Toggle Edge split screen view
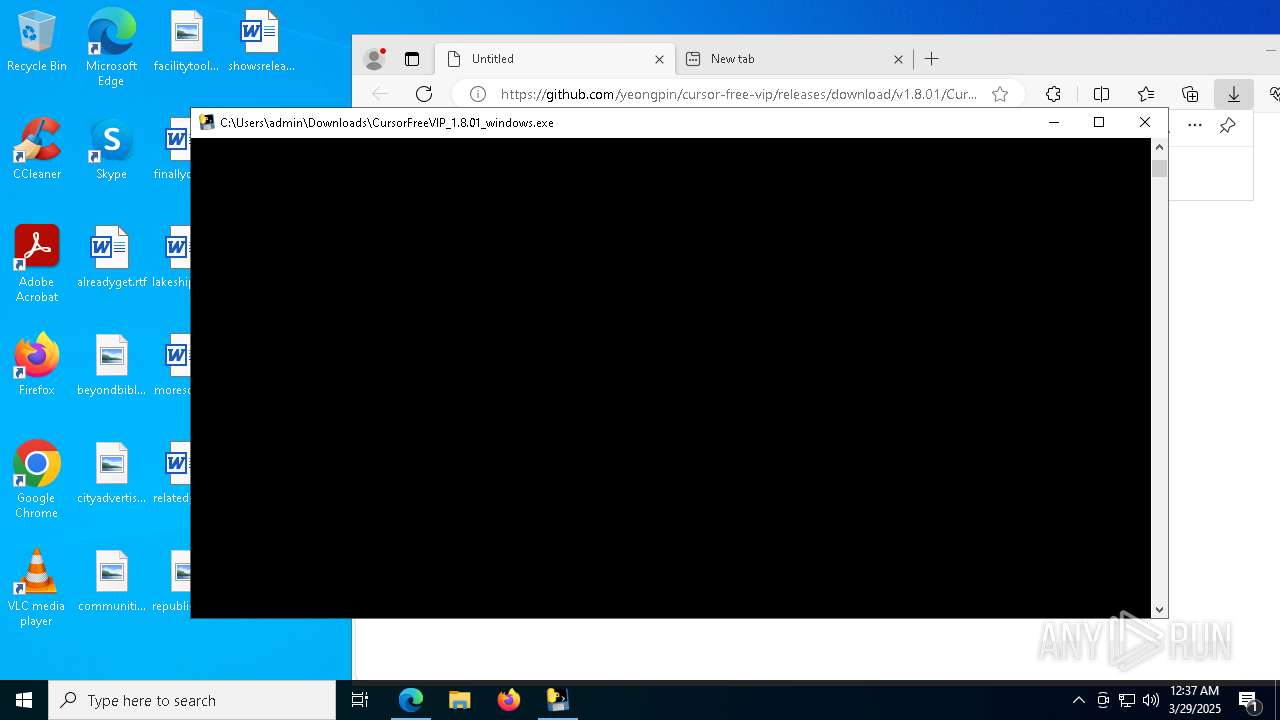 pyautogui.click(x=1101, y=94)
